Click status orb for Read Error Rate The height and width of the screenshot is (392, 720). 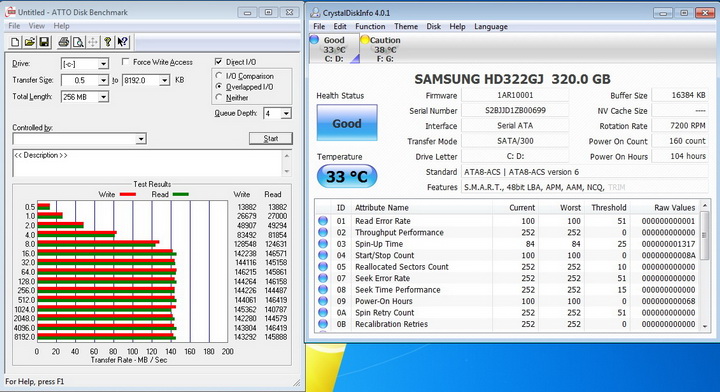(323, 221)
